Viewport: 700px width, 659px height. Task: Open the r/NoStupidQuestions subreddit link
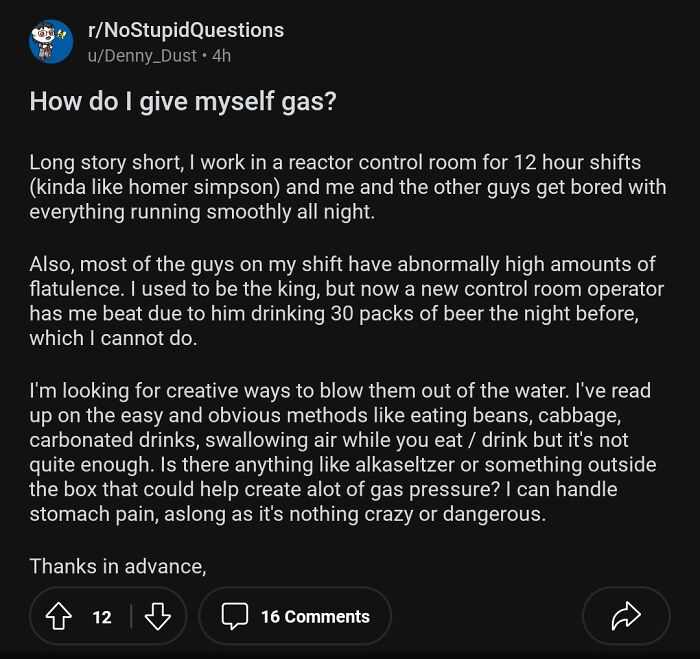pos(186,30)
